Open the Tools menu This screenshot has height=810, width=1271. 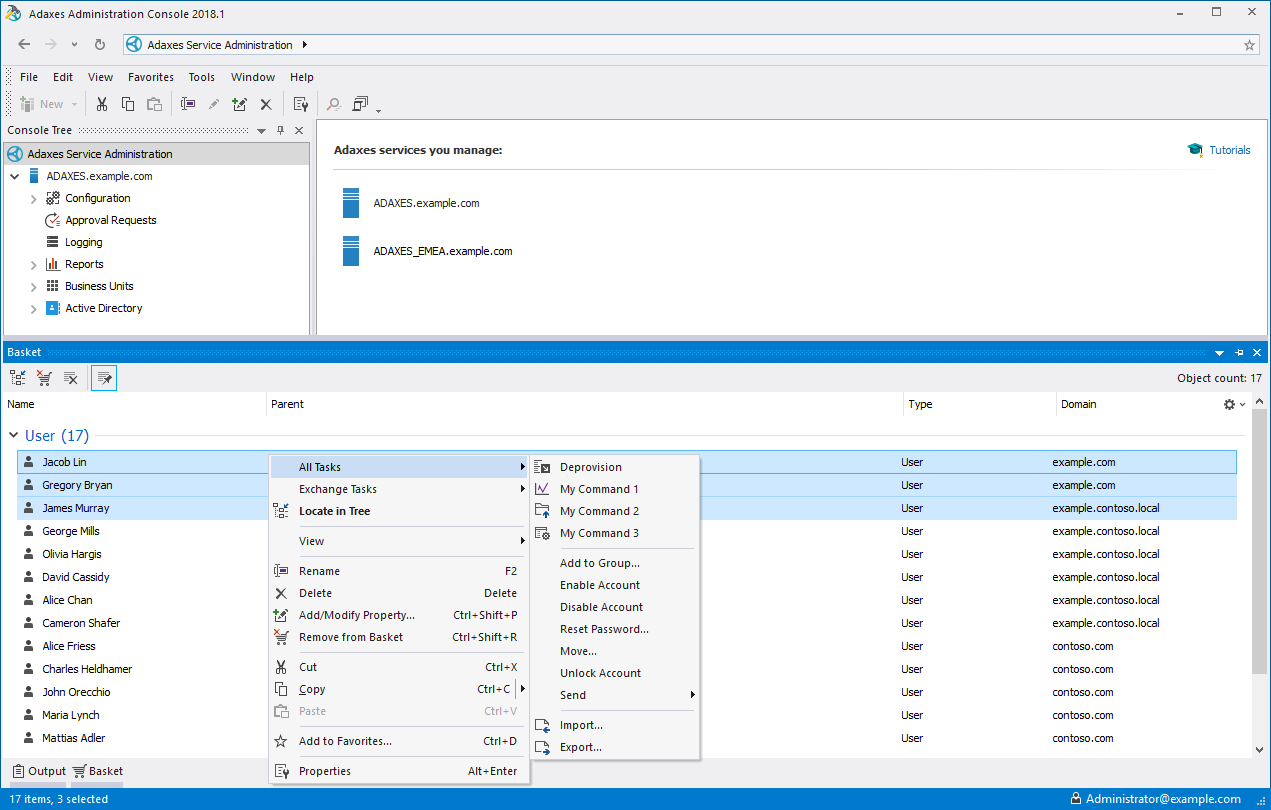pyautogui.click(x=201, y=77)
